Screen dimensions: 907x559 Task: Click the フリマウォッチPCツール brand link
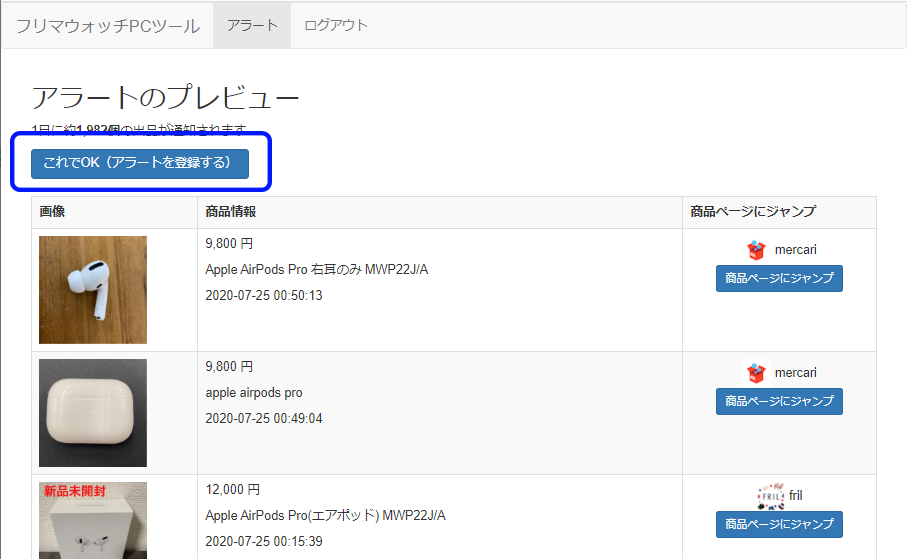(x=107, y=25)
